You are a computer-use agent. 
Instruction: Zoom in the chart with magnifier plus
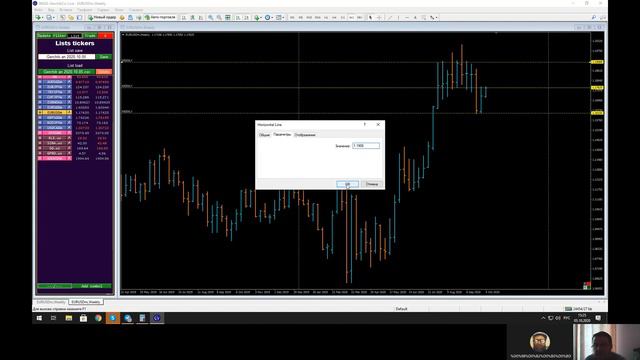[211, 18]
